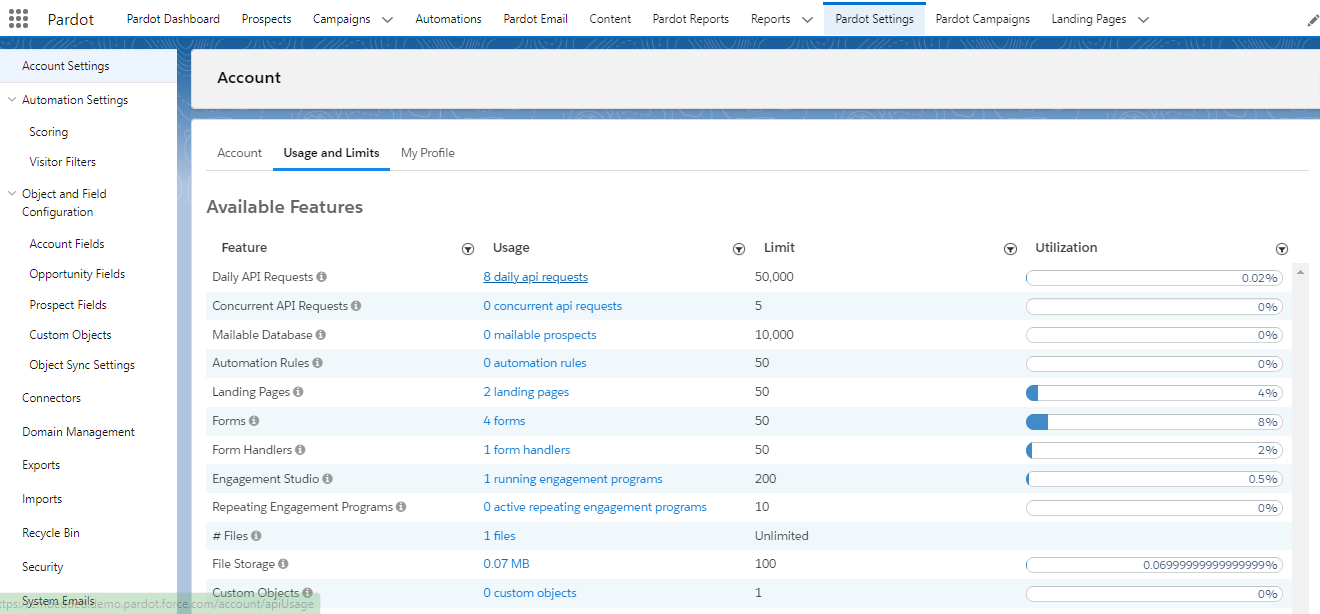Image resolution: width=1320 pixels, height=614 pixels.
Task: Open the Utilization column filter dropdown
Action: 1281,249
